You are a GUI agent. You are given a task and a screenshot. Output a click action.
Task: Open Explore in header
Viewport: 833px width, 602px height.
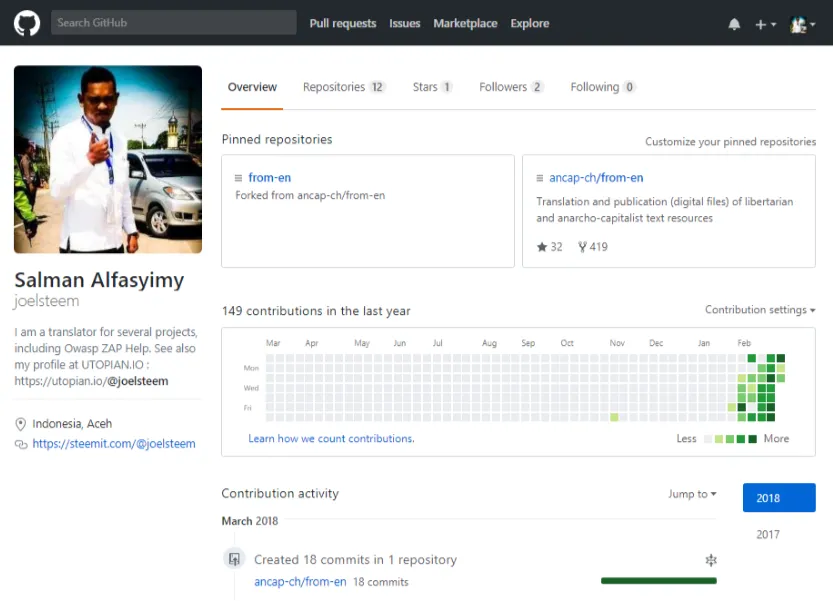click(530, 23)
